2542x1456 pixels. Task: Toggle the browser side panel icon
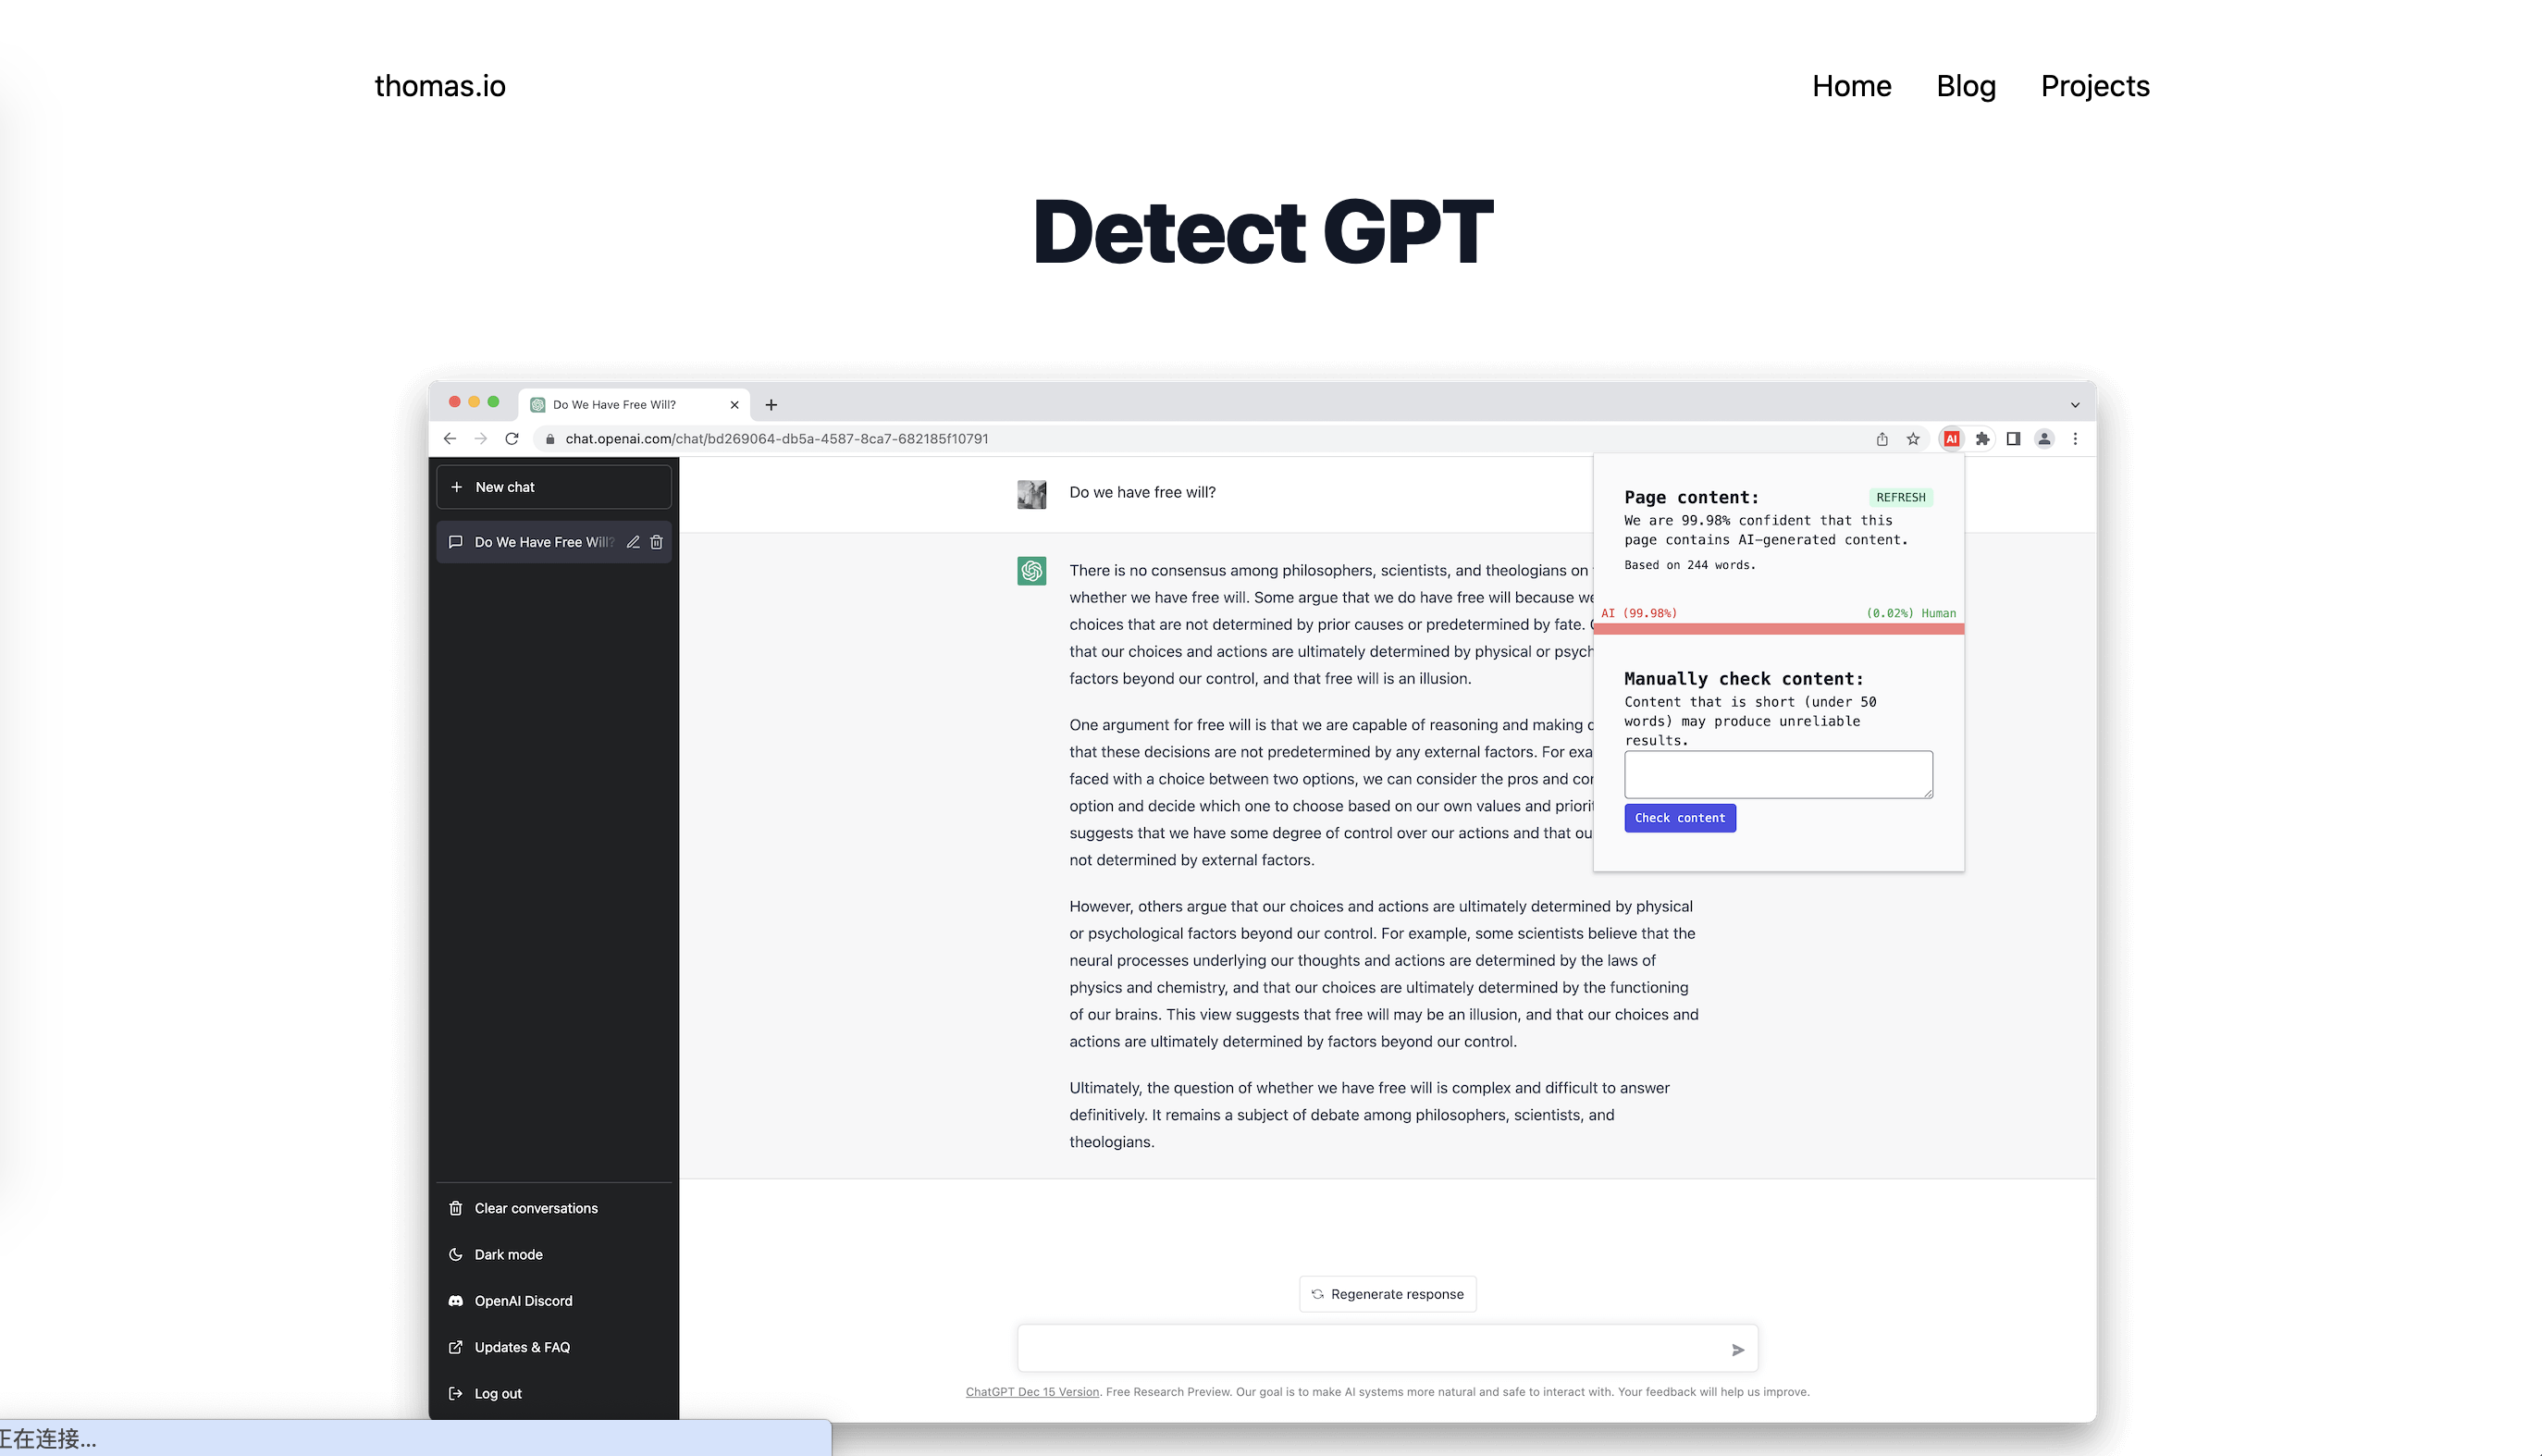pyautogui.click(x=2013, y=438)
